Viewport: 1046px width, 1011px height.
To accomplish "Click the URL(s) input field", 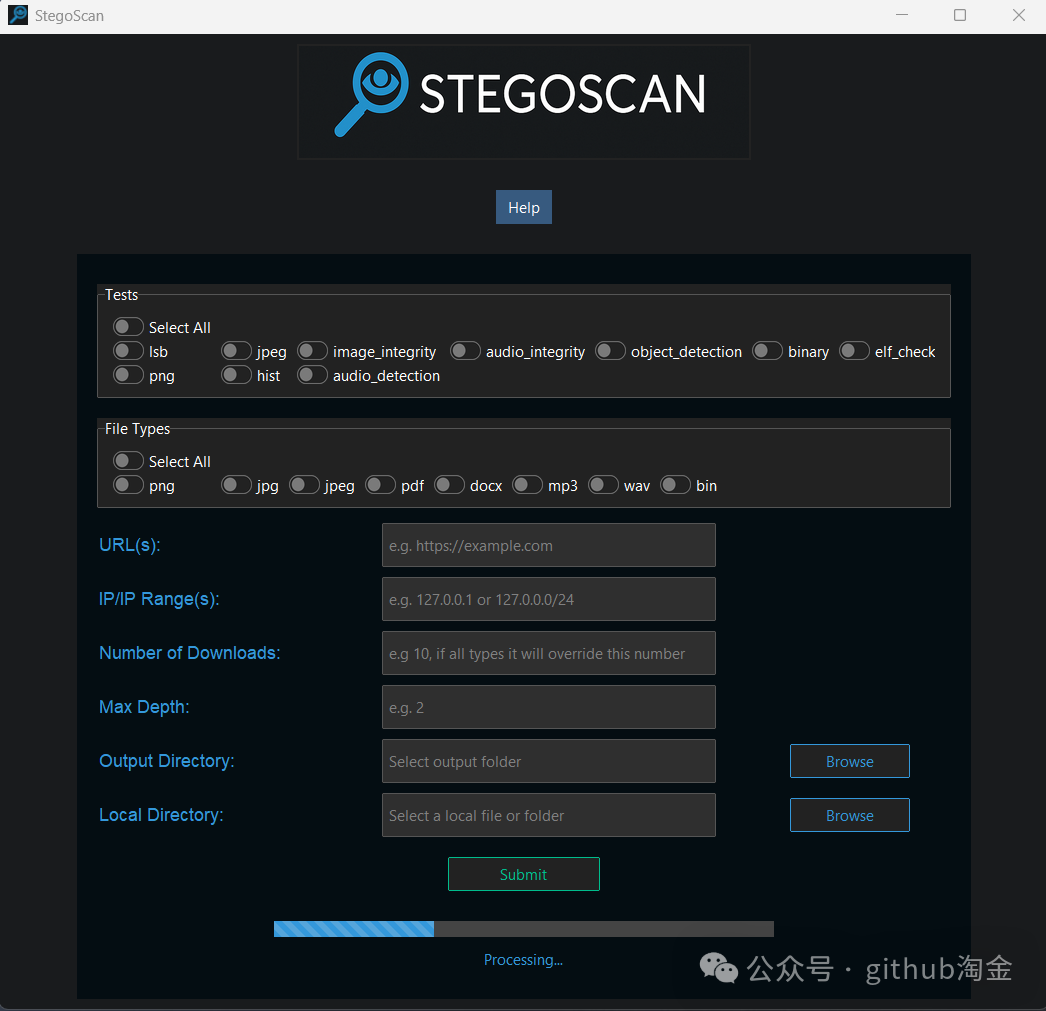I will pyautogui.click(x=548, y=545).
